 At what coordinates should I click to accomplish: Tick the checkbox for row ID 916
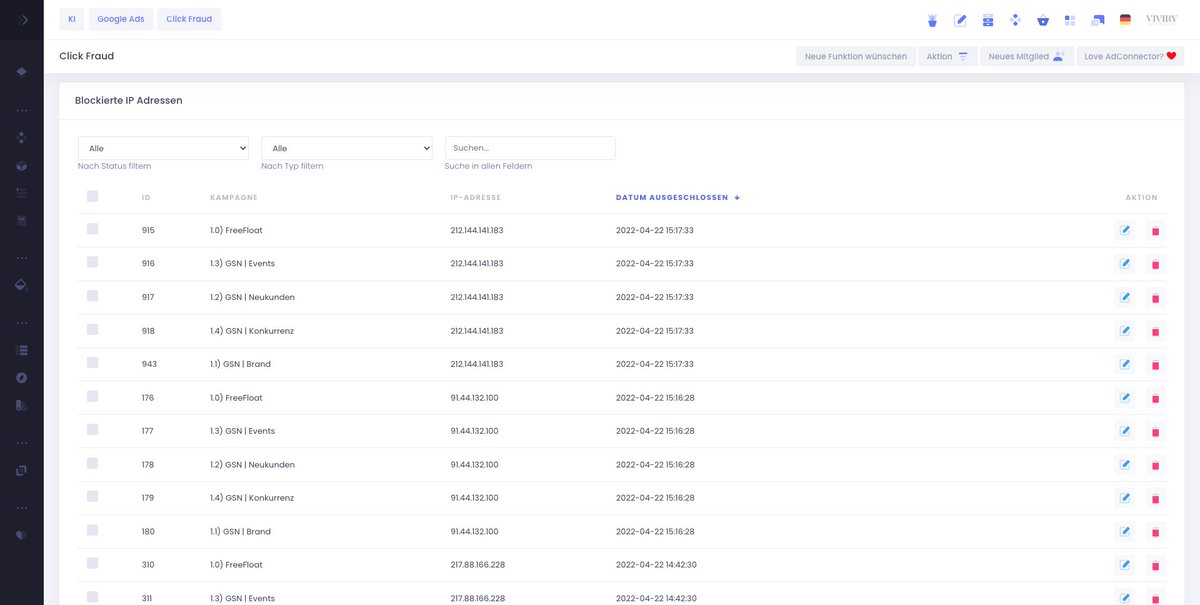pos(93,262)
